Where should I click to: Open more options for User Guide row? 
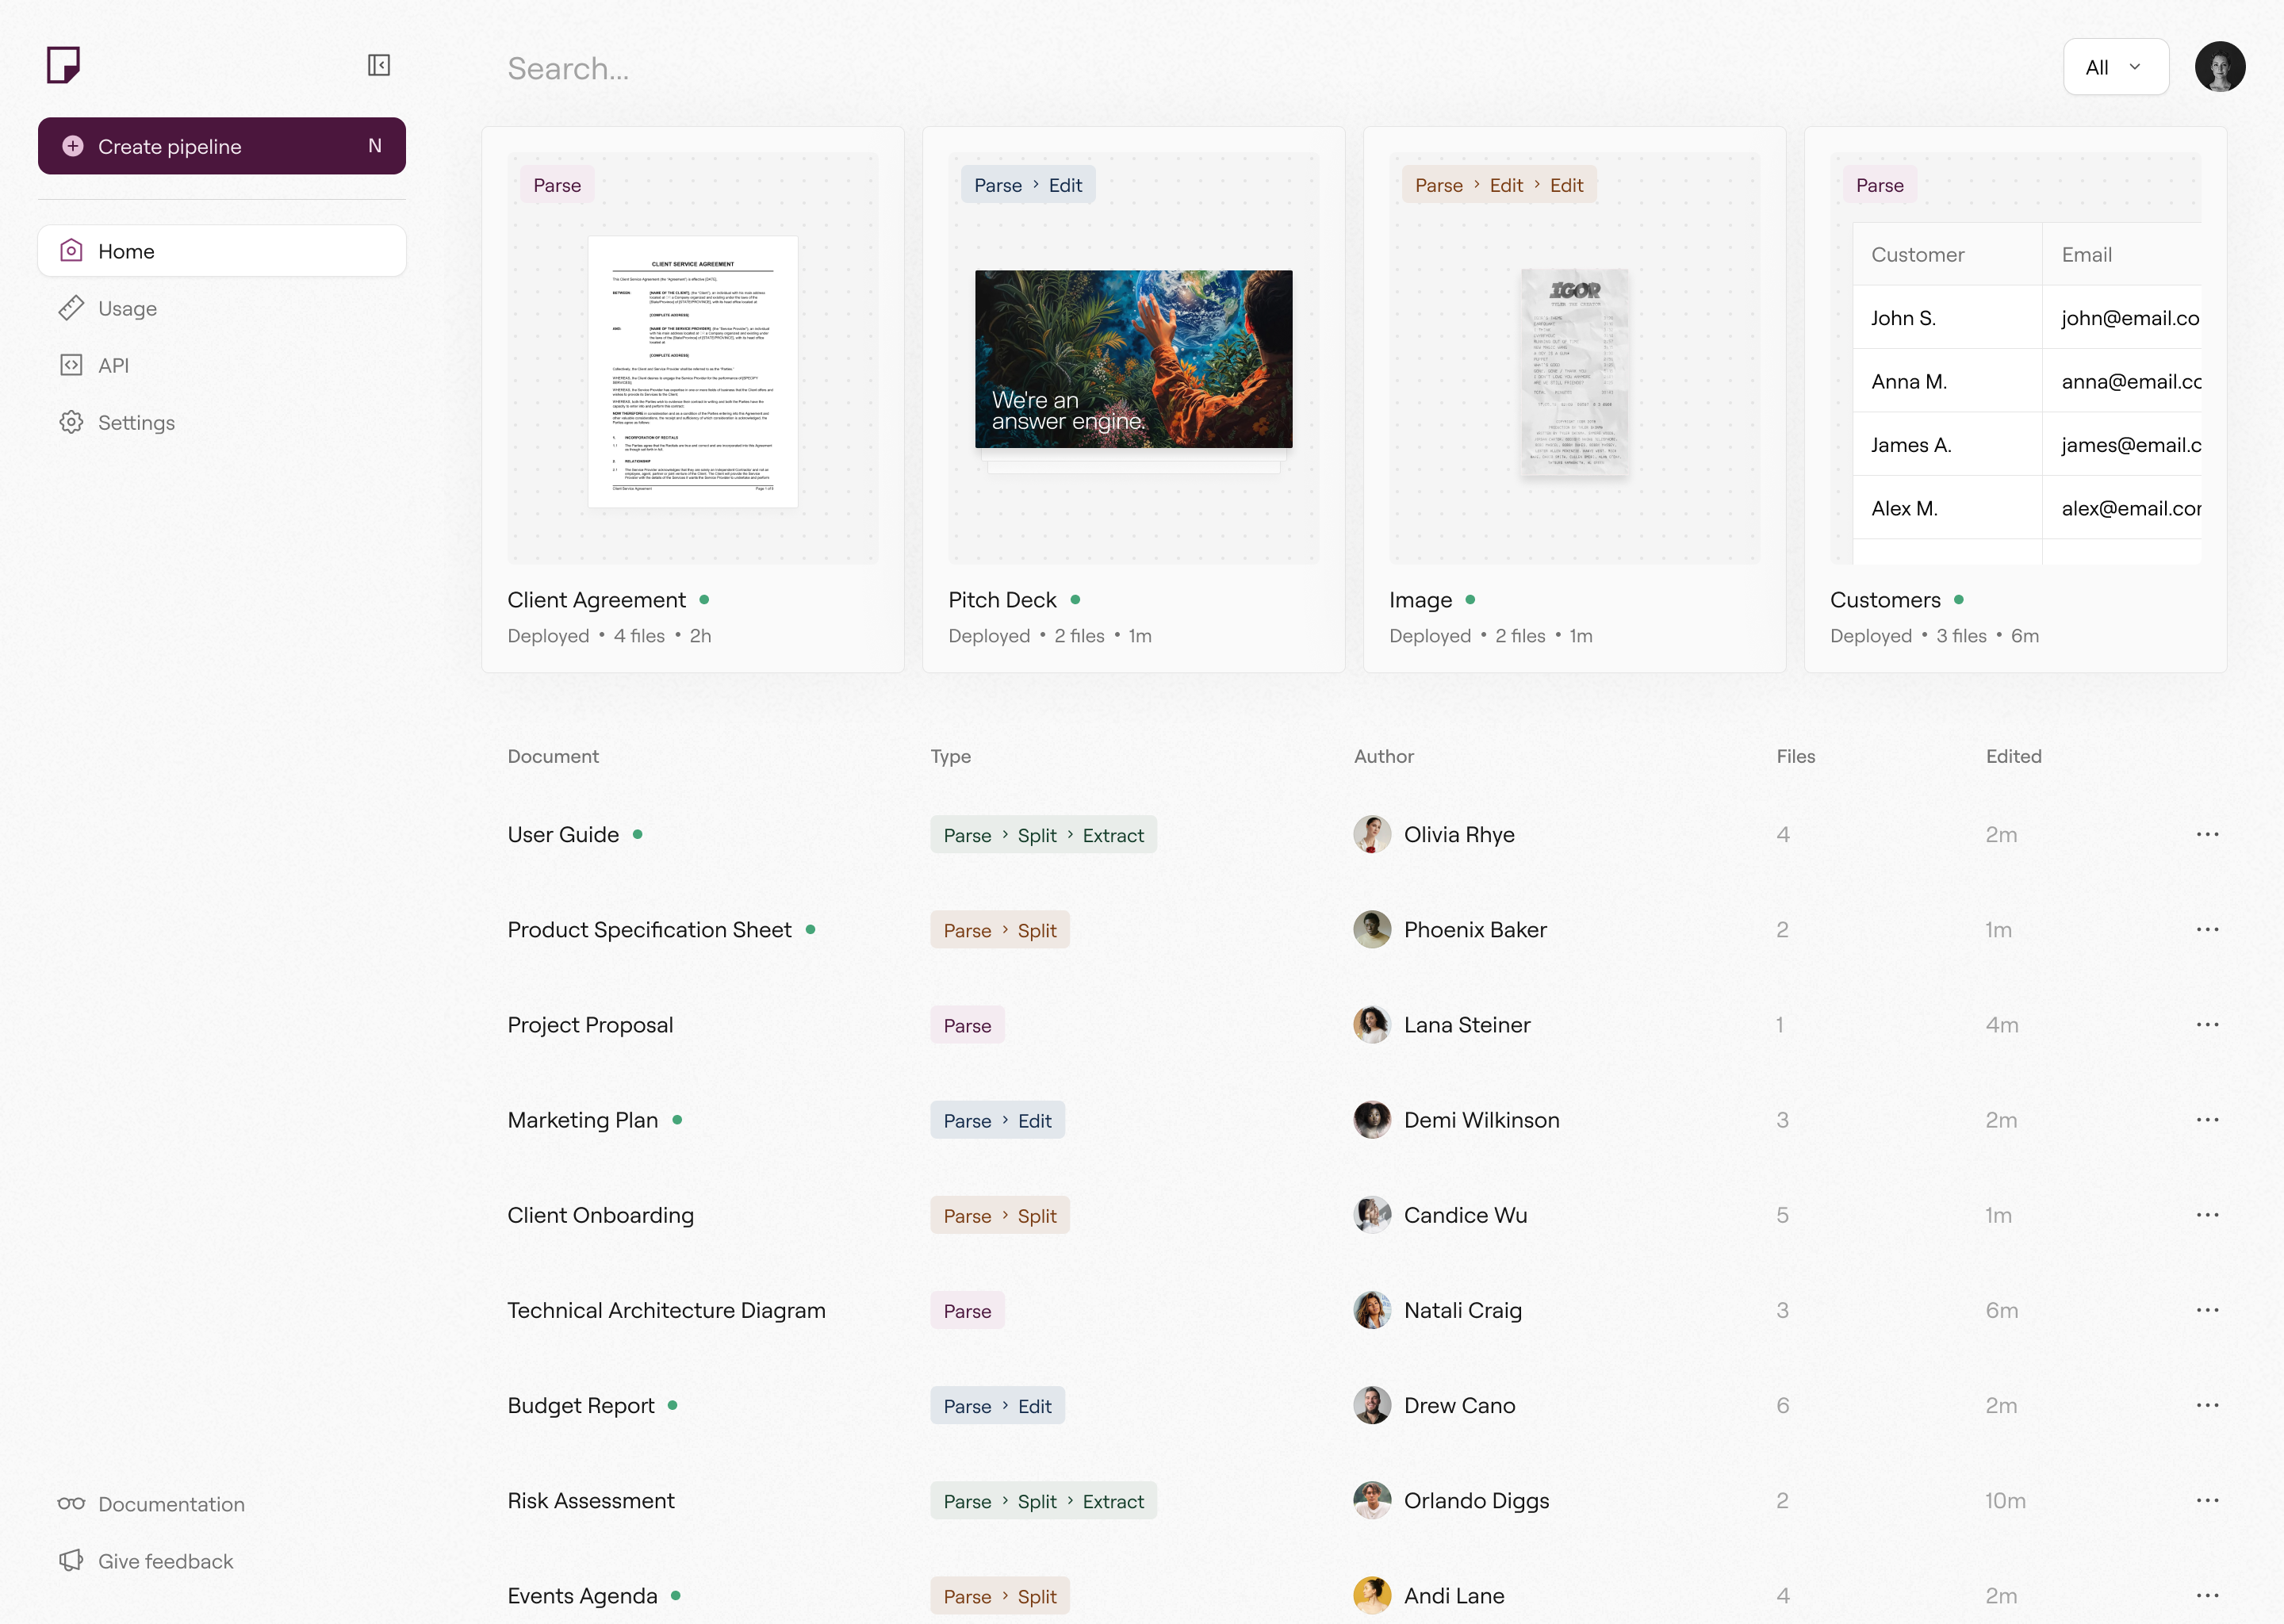[2207, 834]
